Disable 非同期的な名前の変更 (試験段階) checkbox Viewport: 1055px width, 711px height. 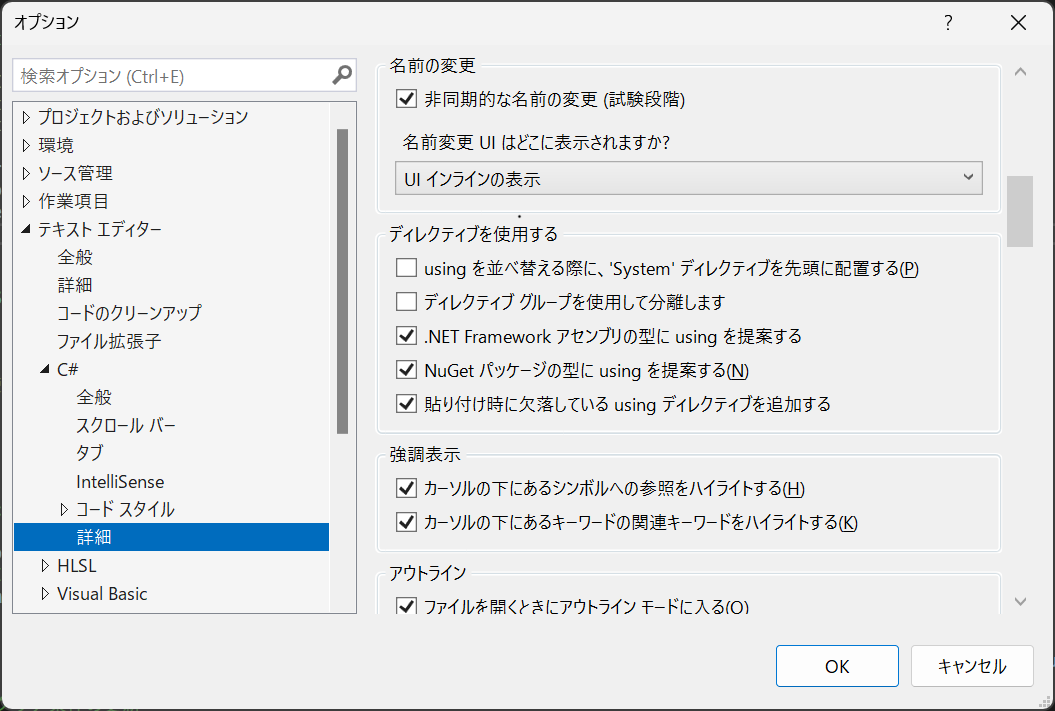click(406, 100)
